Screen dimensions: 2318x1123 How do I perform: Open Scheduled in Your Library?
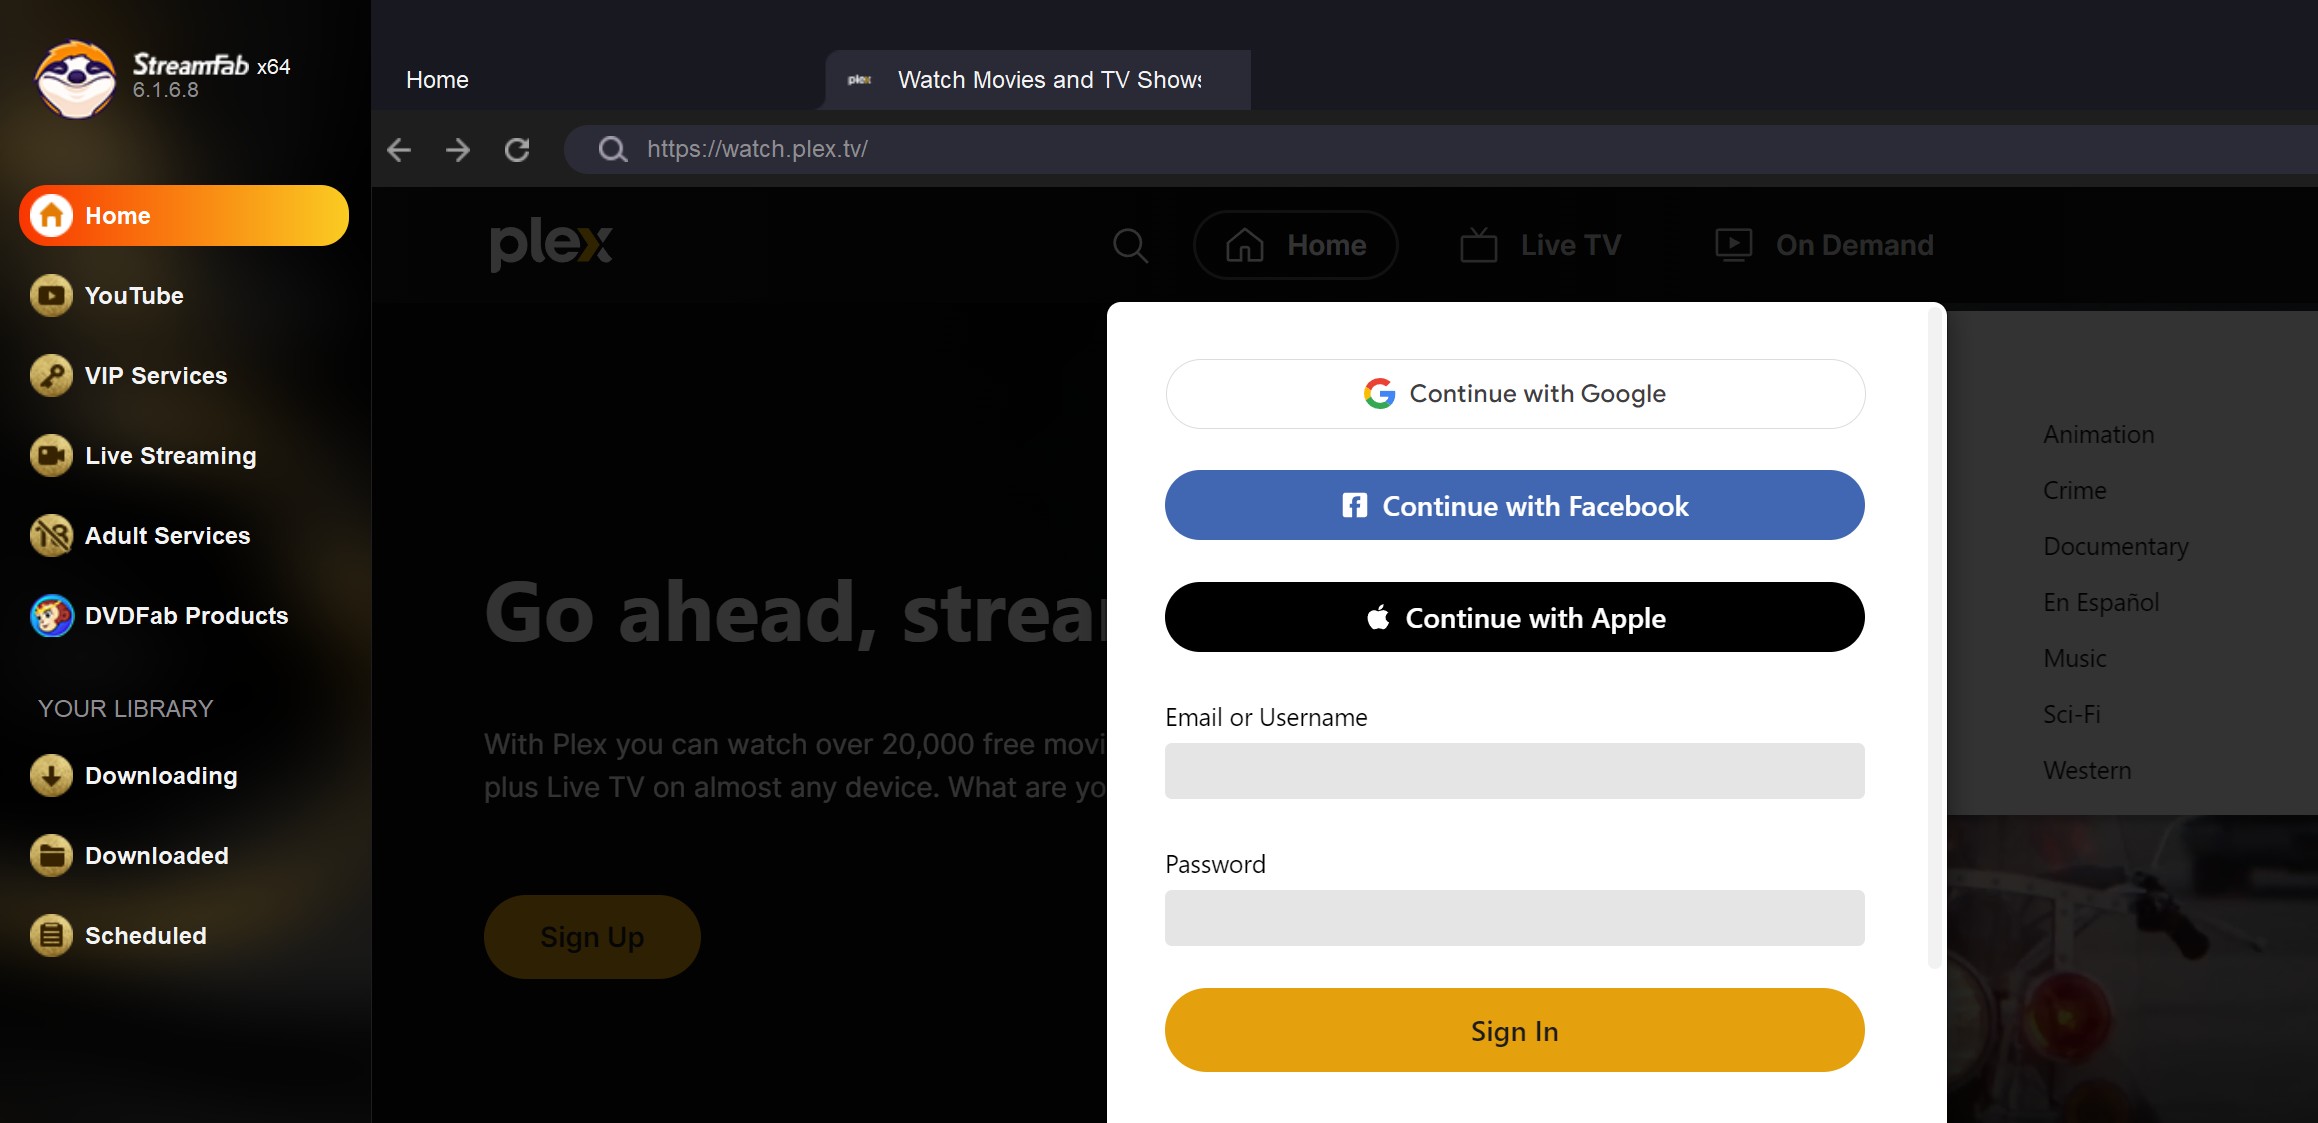click(146, 936)
